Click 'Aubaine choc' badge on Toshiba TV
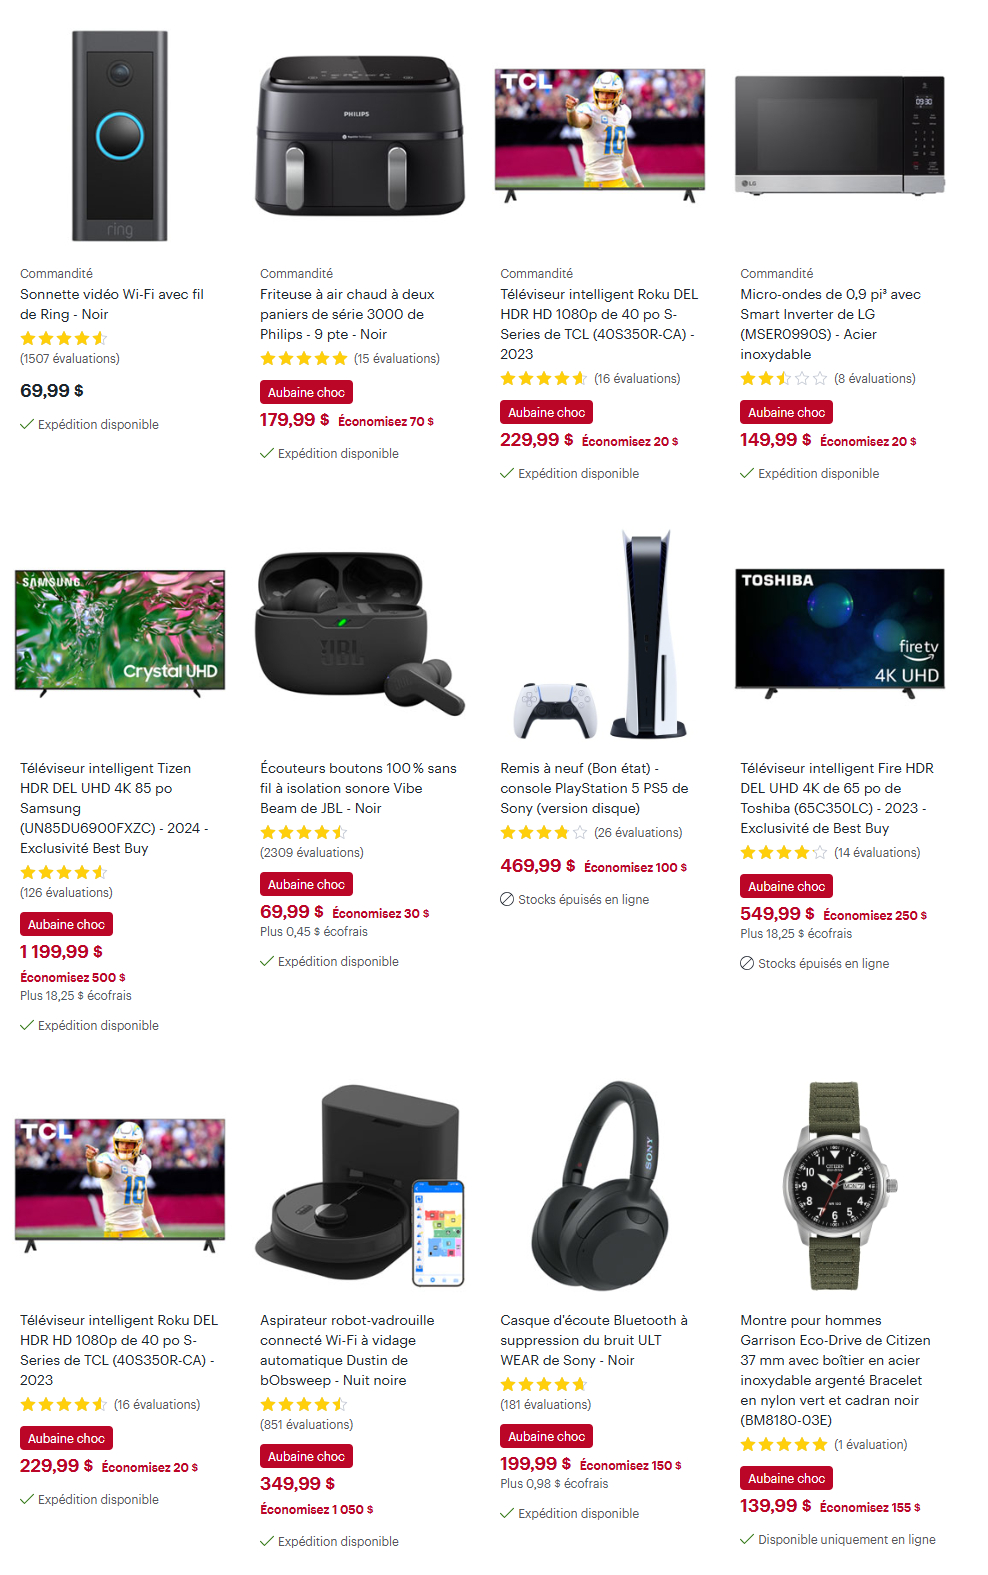Viewport: 988px width, 1575px height. click(786, 886)
